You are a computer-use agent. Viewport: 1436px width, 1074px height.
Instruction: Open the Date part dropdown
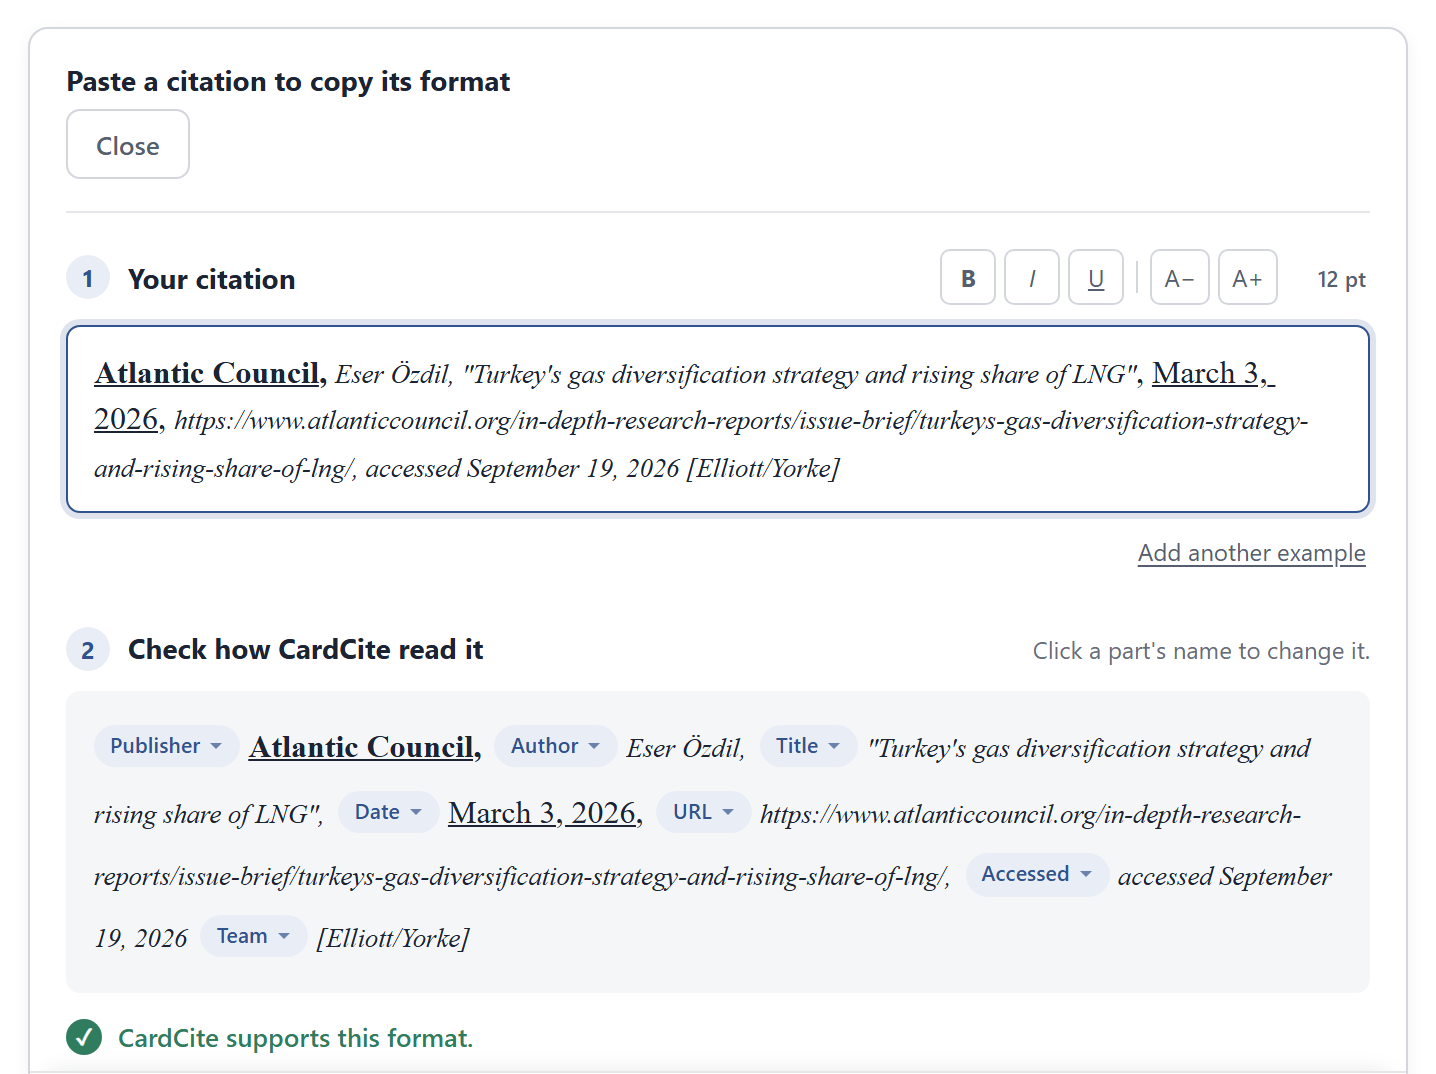[388, 812]
